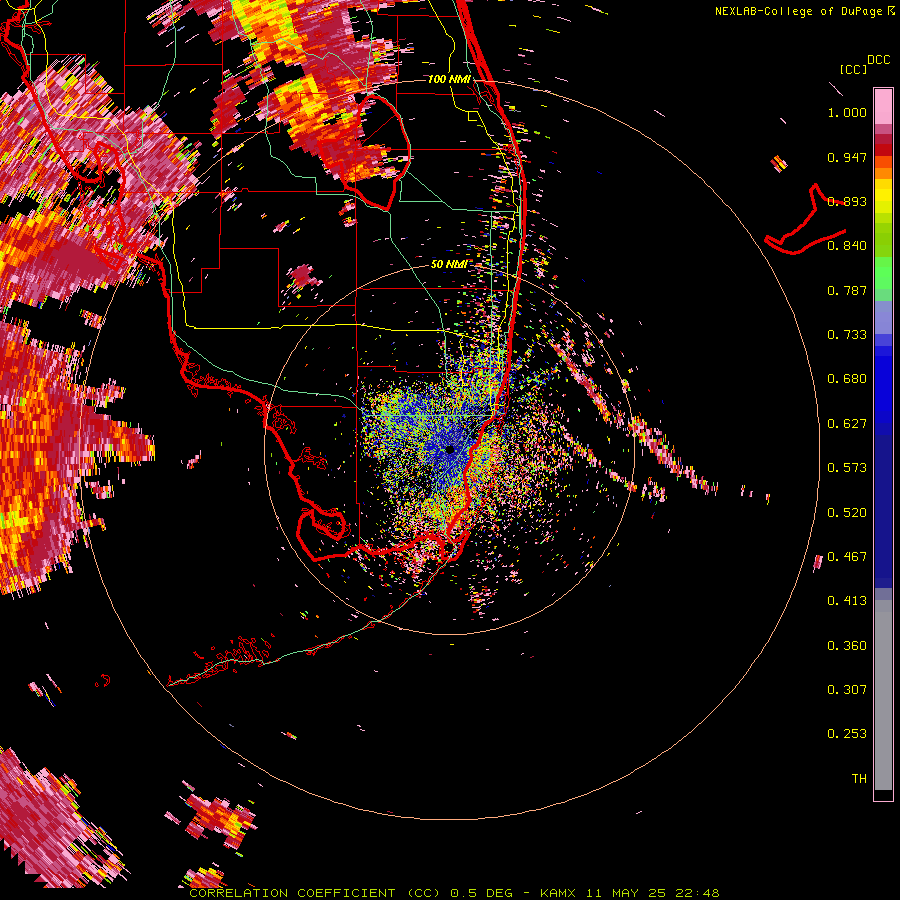Viewport: 900px width, 900px height.
Task: Select the 0.467 scale value
Action: [847, 557]
